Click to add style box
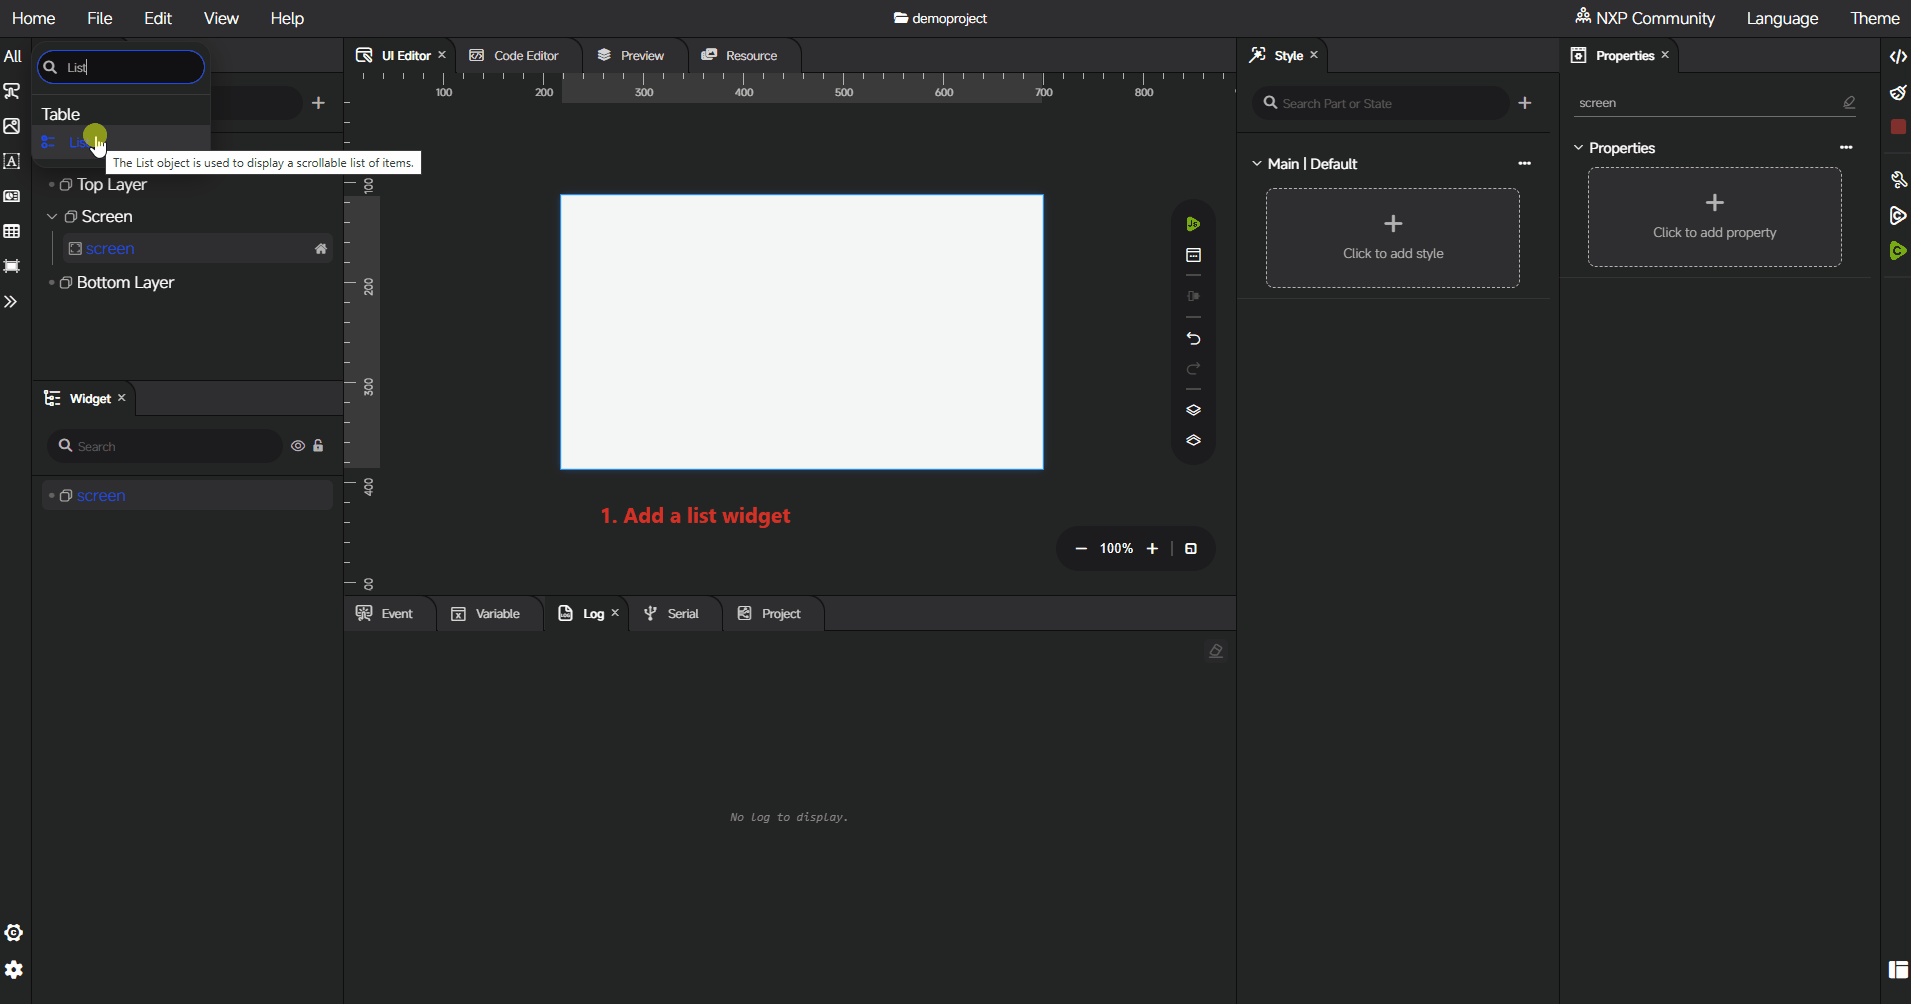Image resolution: width=1911 pixels, height=1004 pixels. tap(1393, 238)
